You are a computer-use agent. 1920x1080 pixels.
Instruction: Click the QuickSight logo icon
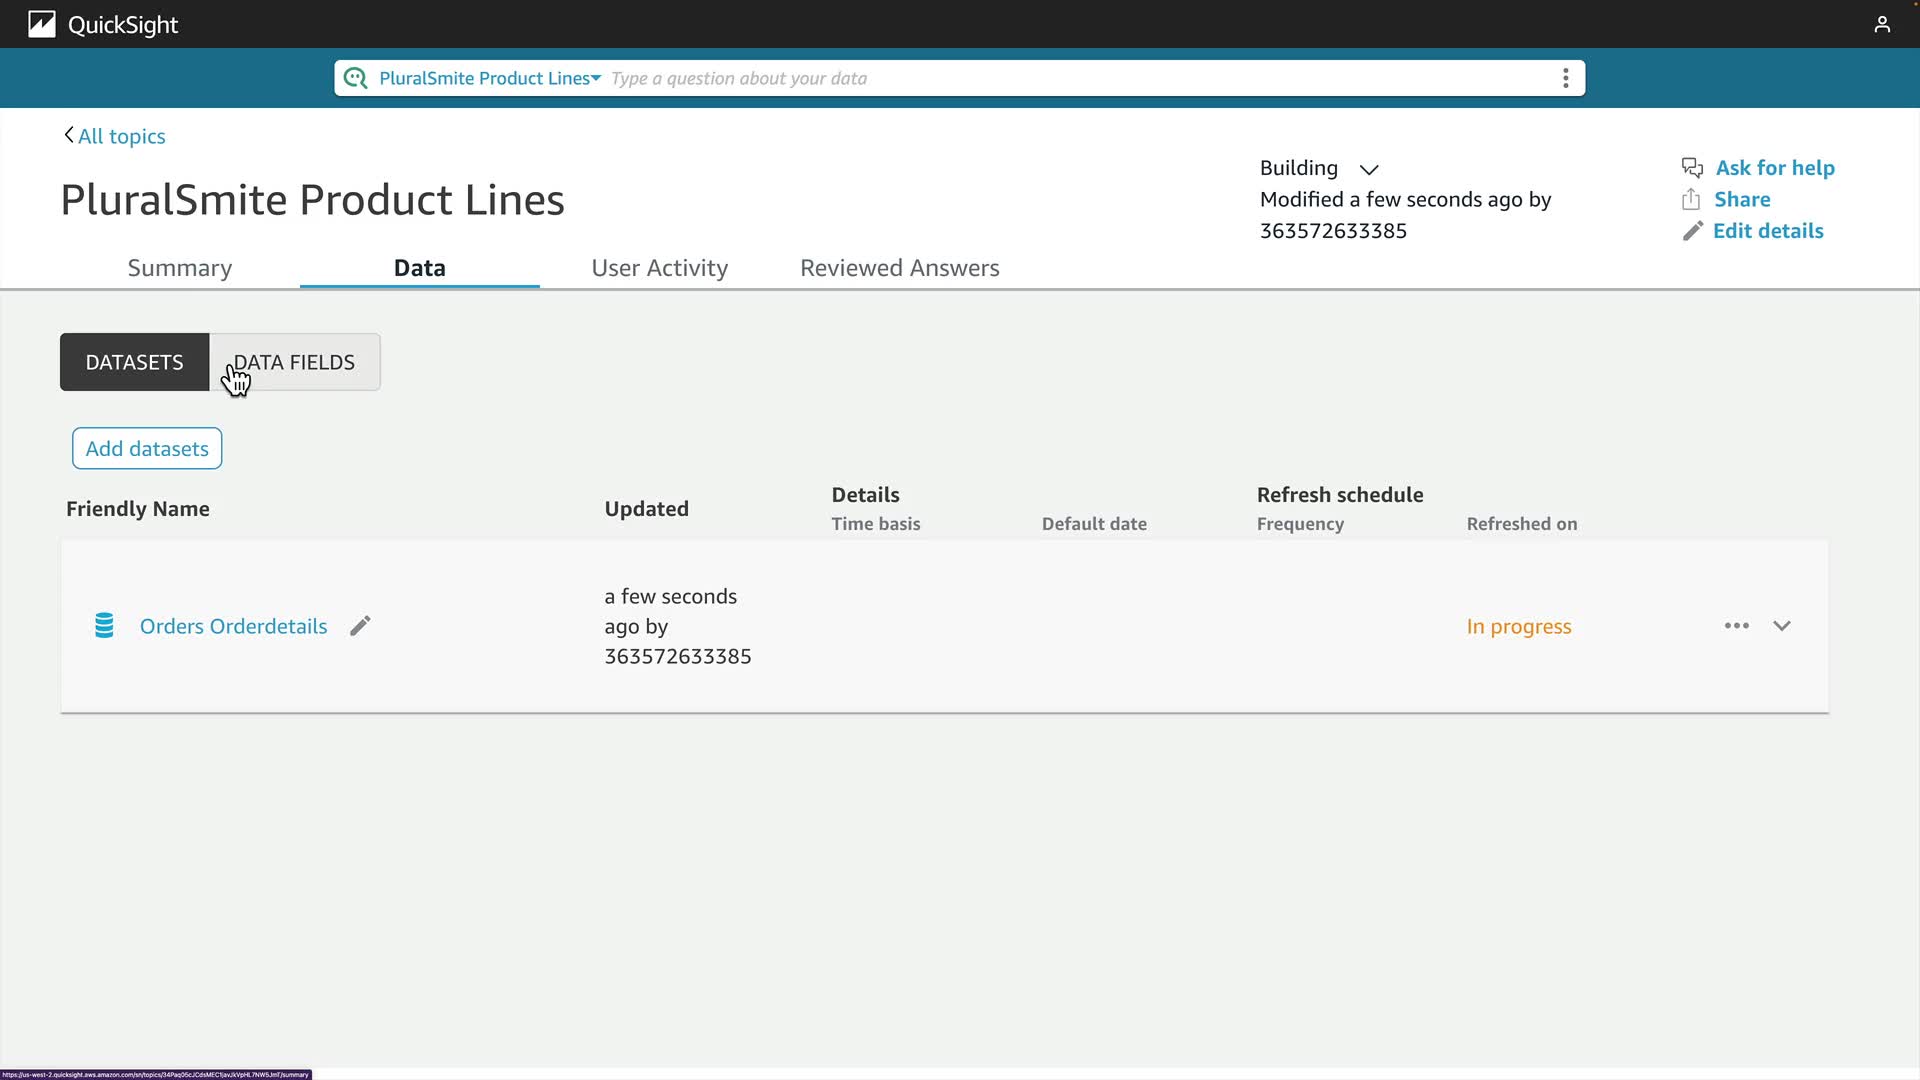(41, 24)
